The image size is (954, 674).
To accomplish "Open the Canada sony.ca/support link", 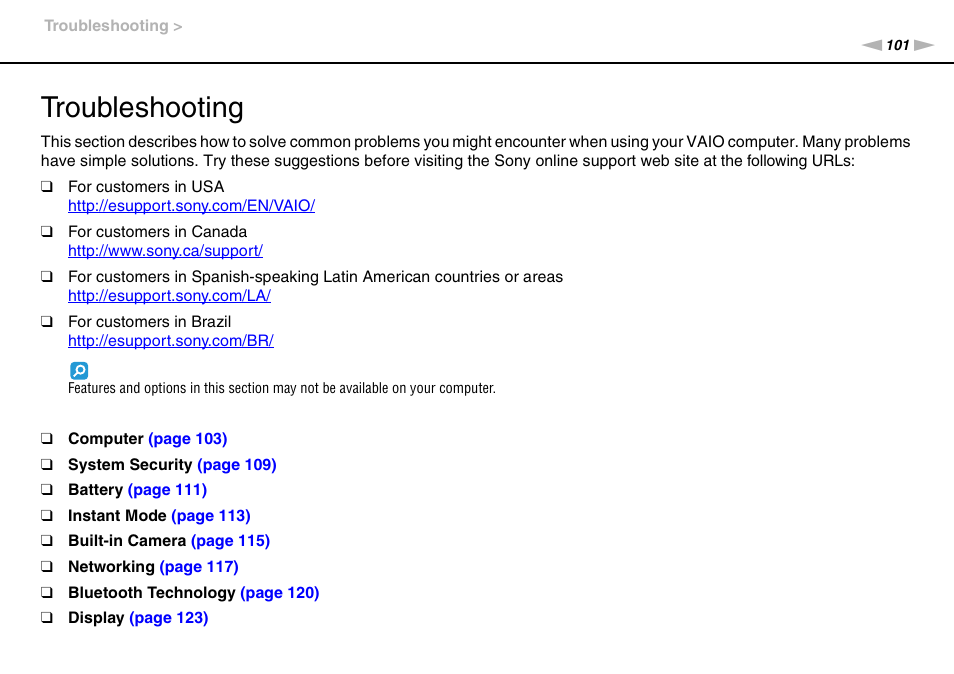I will 165,251.
